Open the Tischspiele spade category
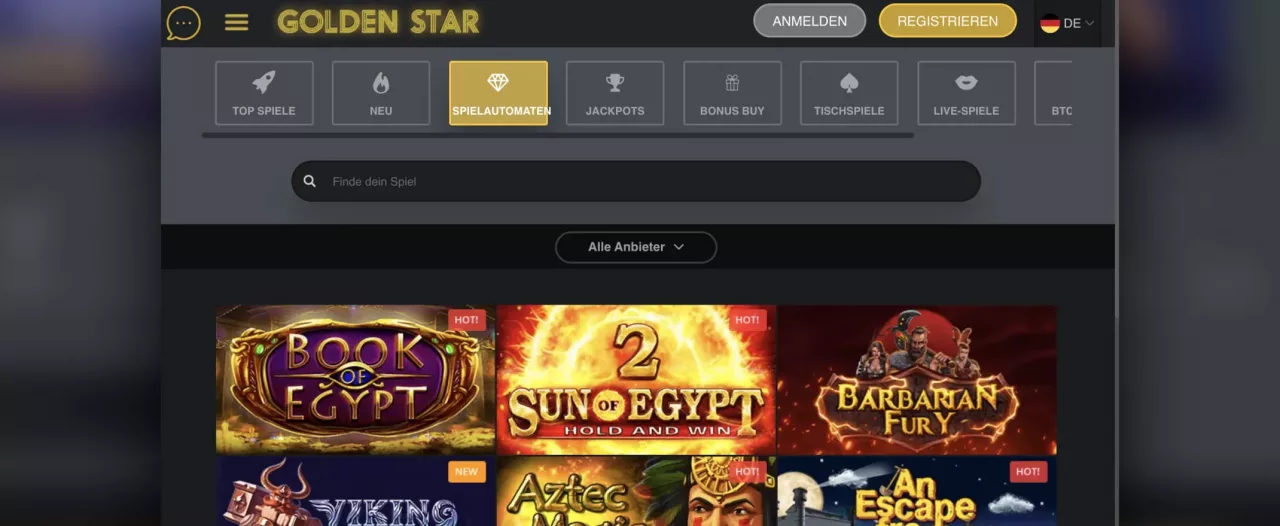Image resolution: width=1280 pixels, height=526 pixels. [849, 93]
